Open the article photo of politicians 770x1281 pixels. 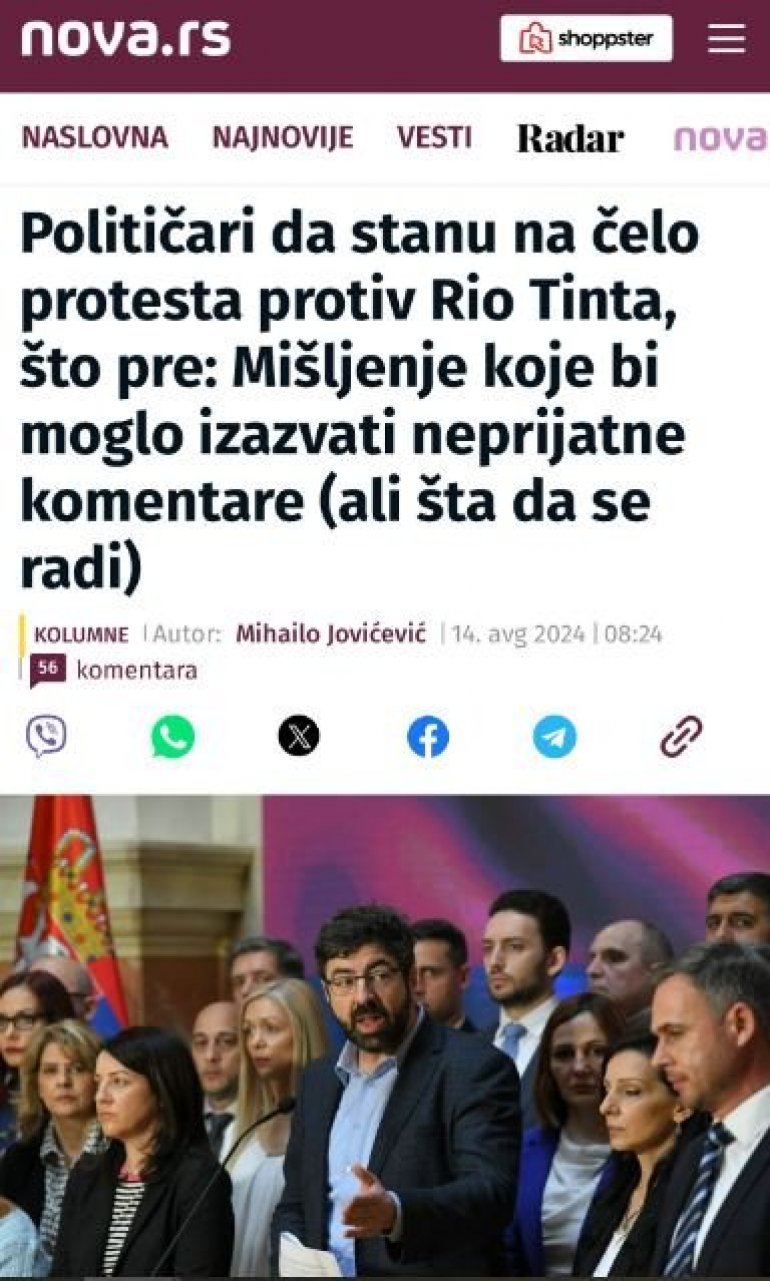click(385, 1036)
